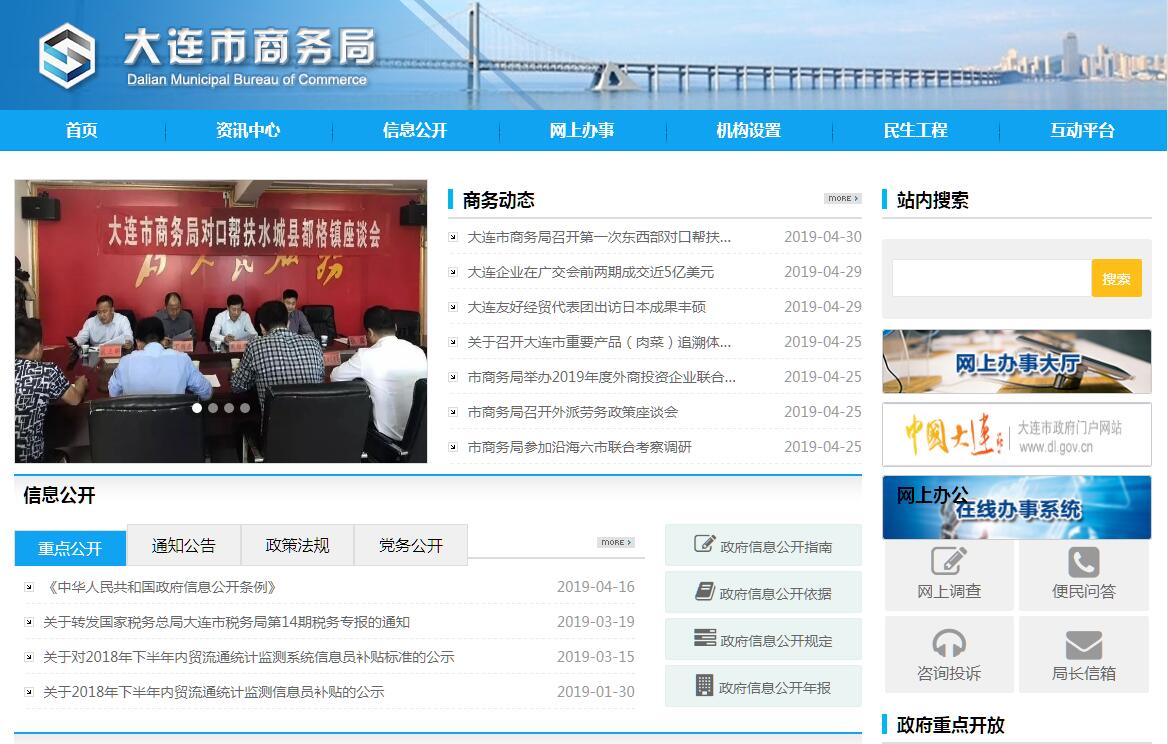
Task: Open 政府信息公开年报 building icon link
Action: (x=705, y=685)
